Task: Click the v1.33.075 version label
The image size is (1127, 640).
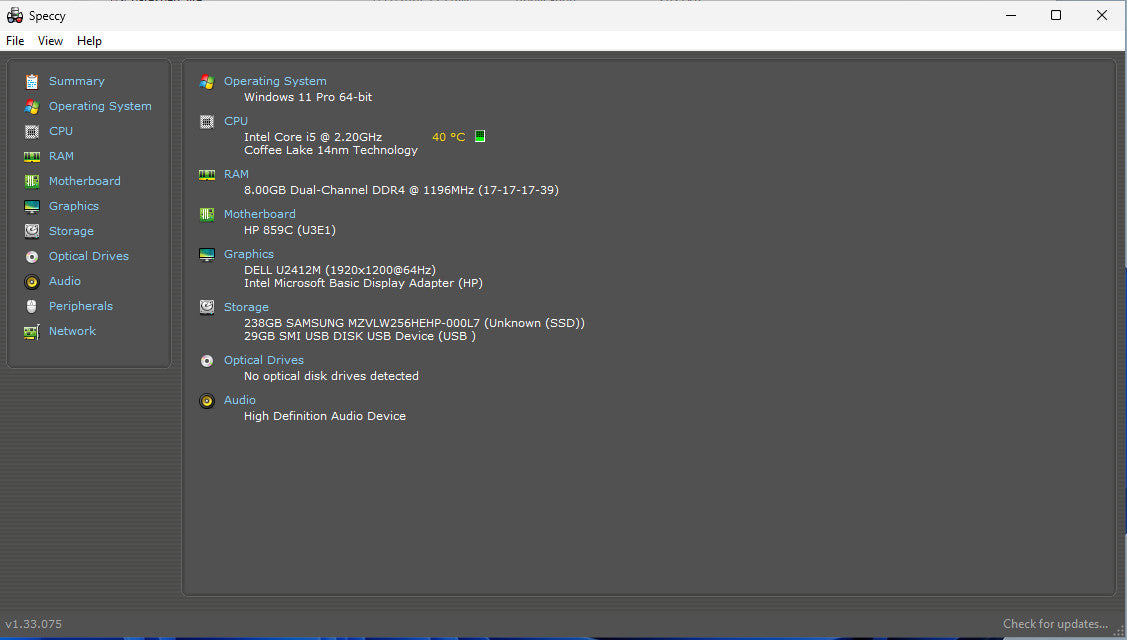Action: tap(34, 624)
